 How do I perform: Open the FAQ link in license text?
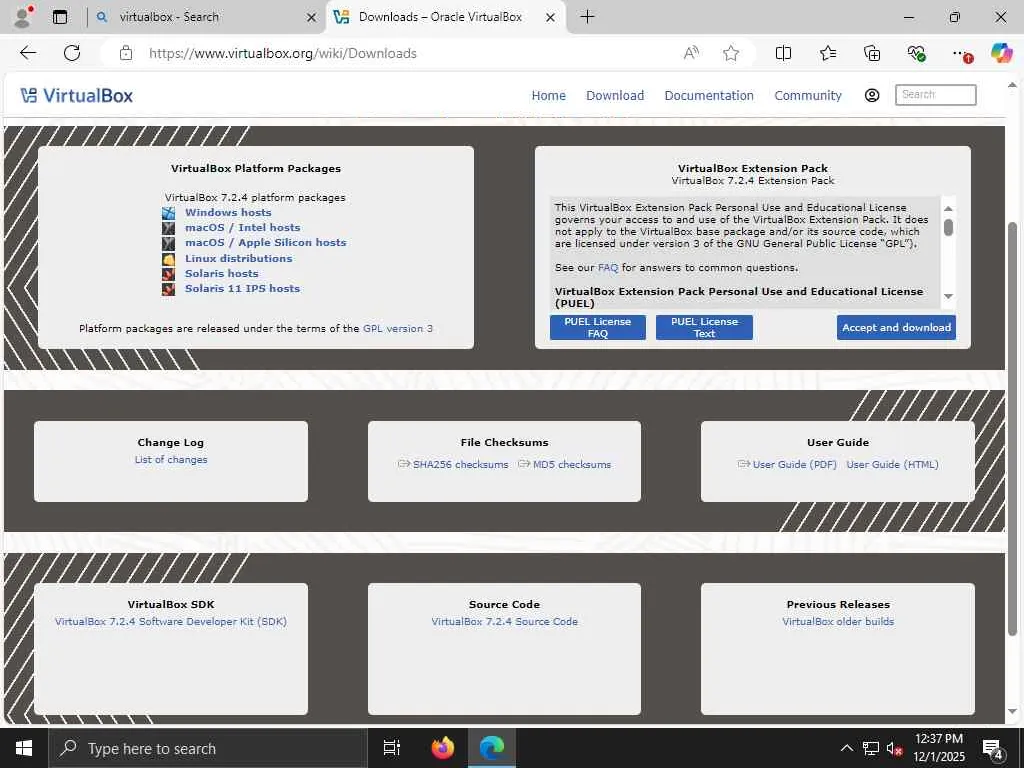(x=608, y=268)
